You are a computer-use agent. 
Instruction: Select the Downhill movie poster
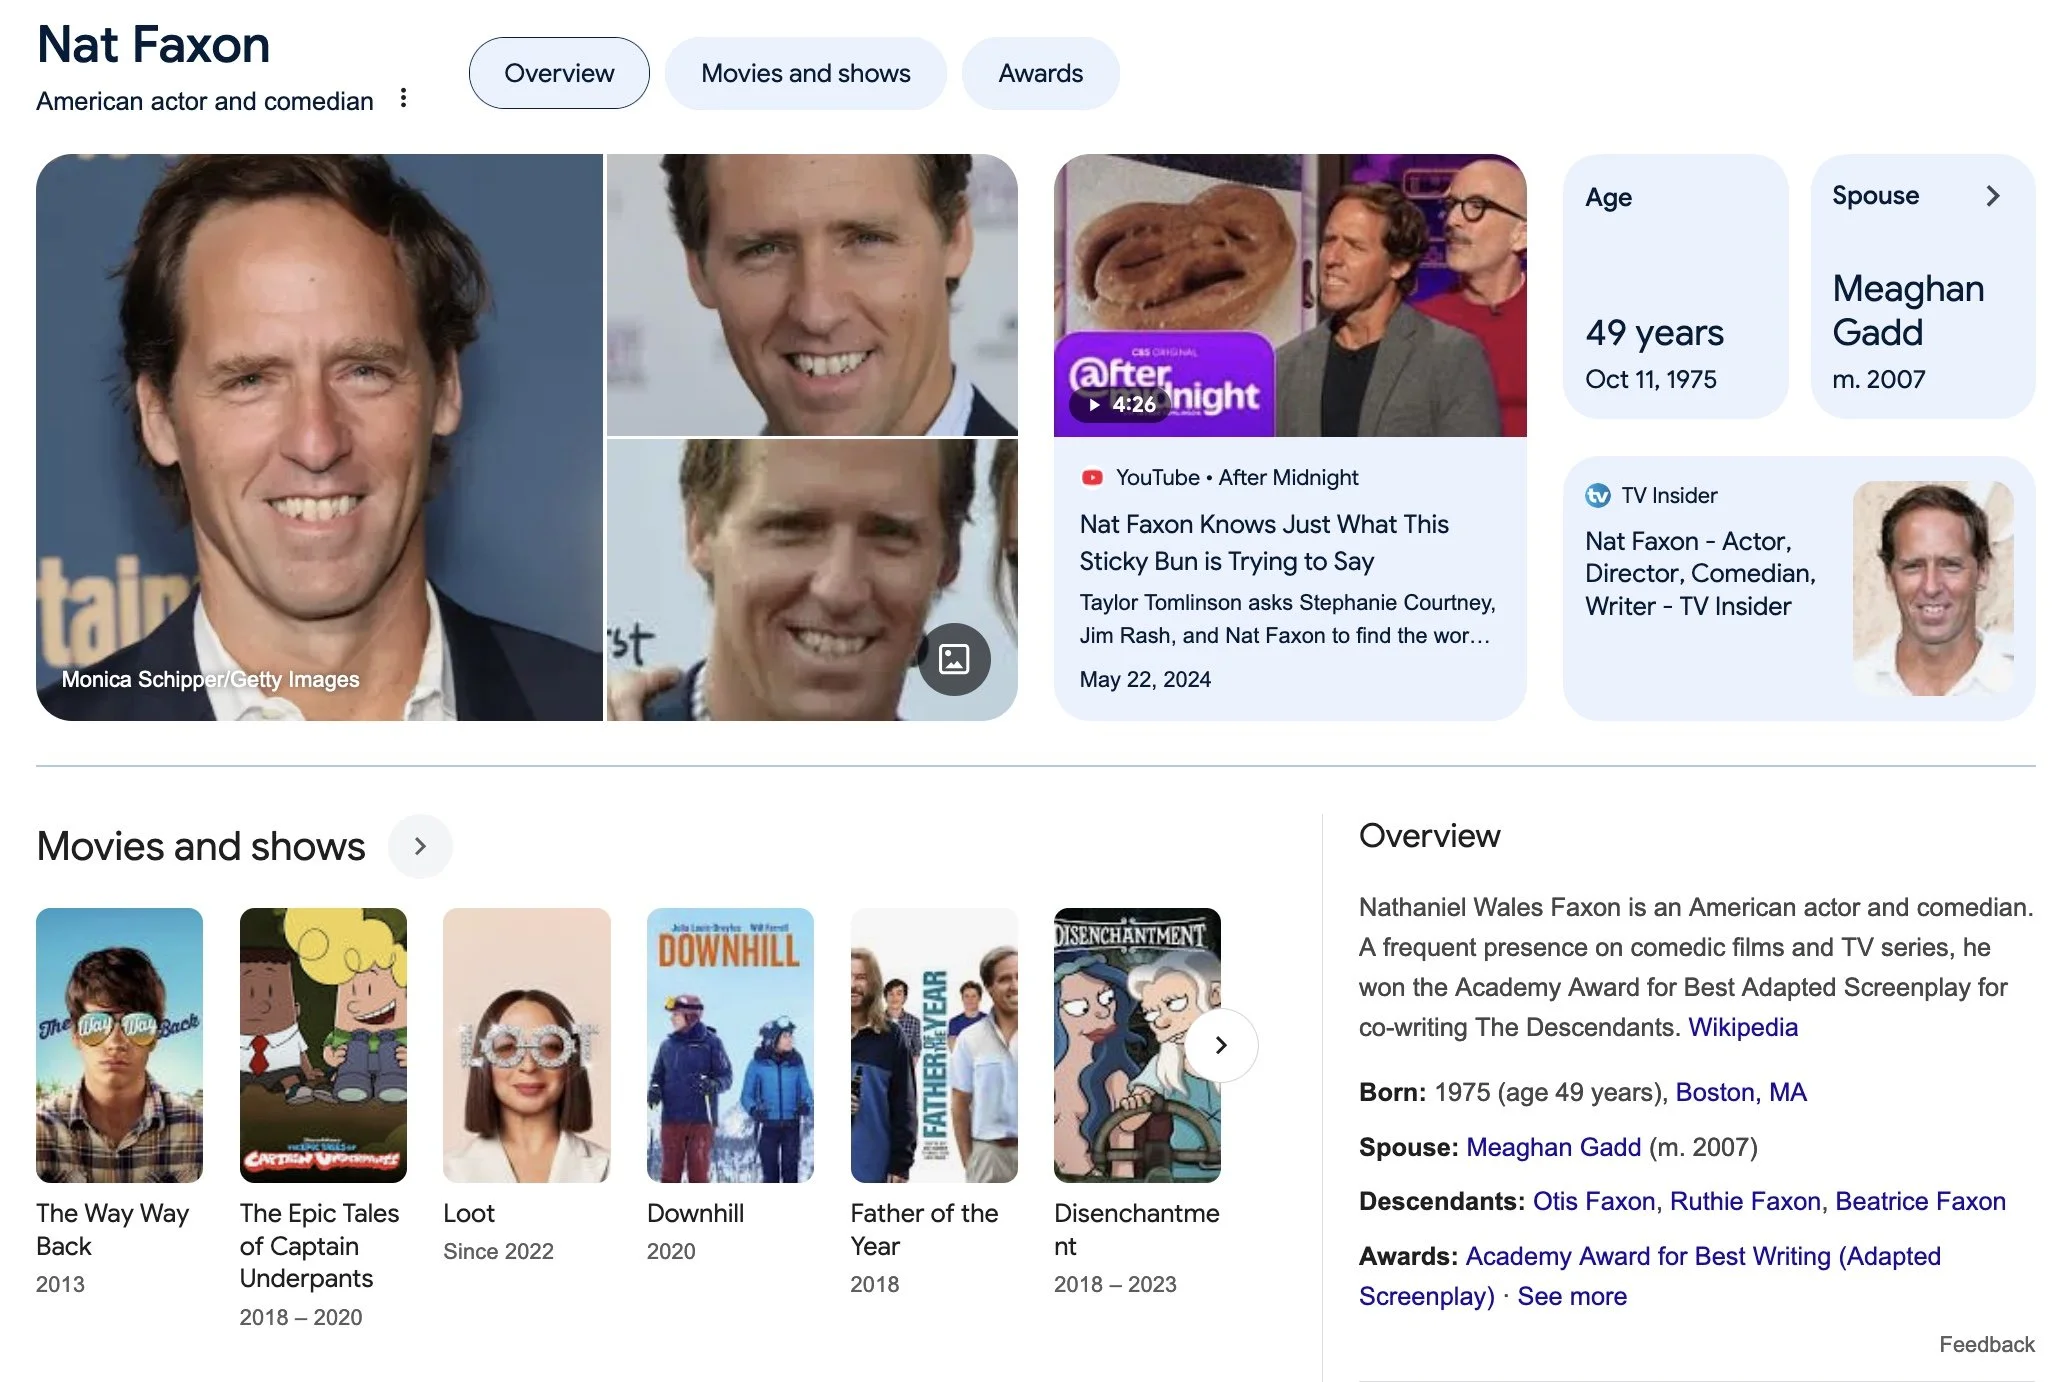click(730, 1045)
